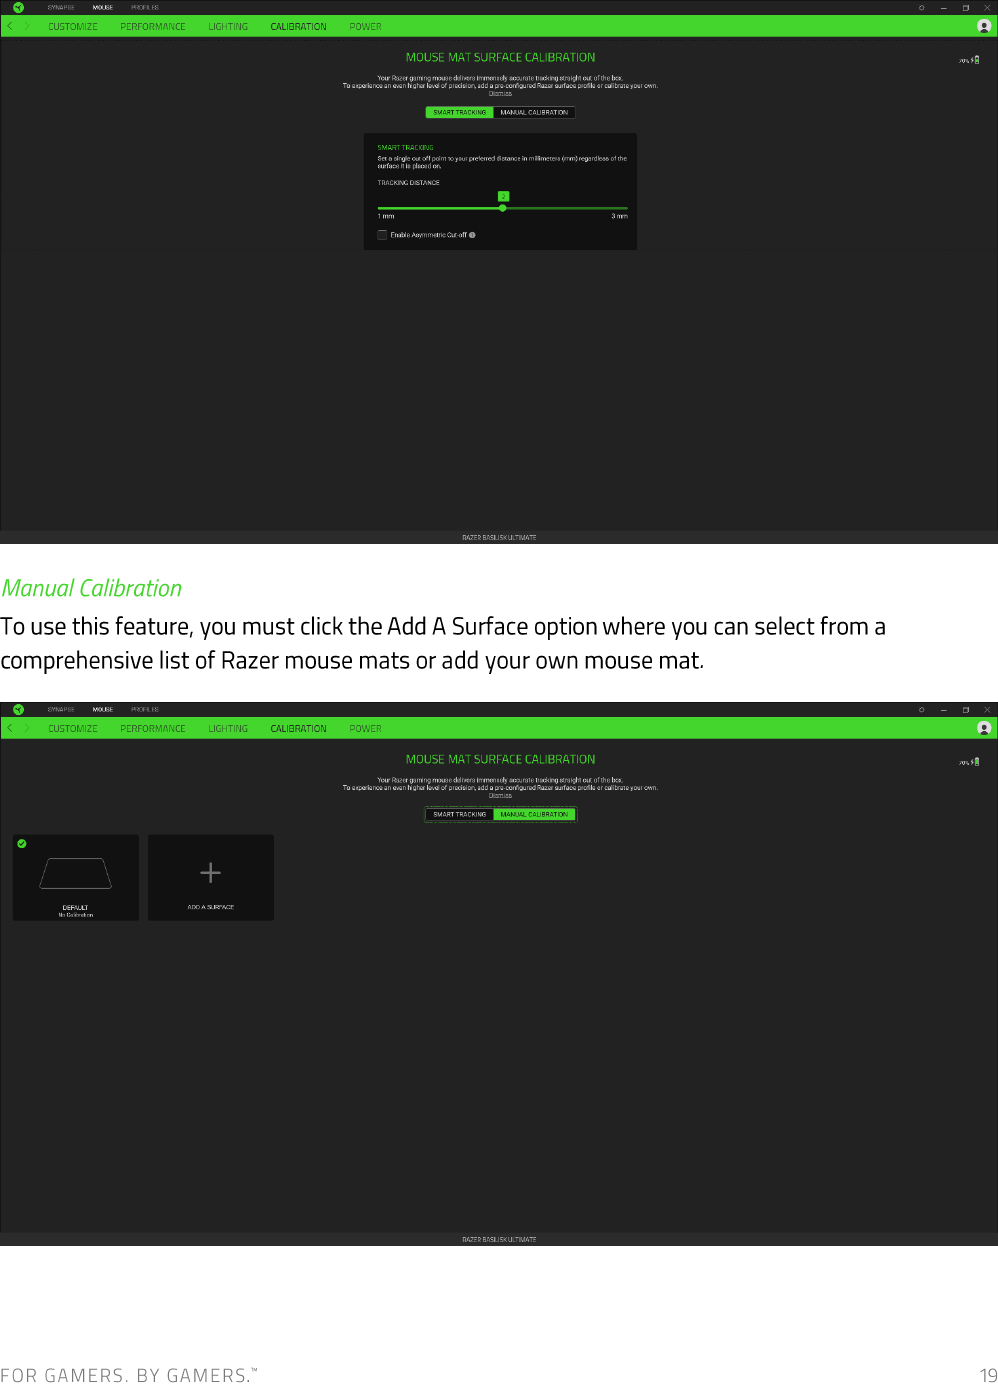Choose Smart Tracking button in the second screenshot
Screen dimensions: 998x1386
(459, 815)
